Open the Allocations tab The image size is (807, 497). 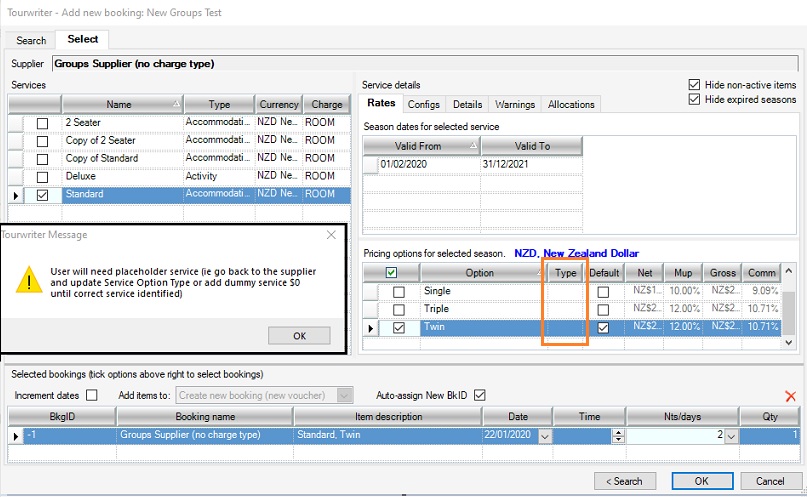pos(573,104)
